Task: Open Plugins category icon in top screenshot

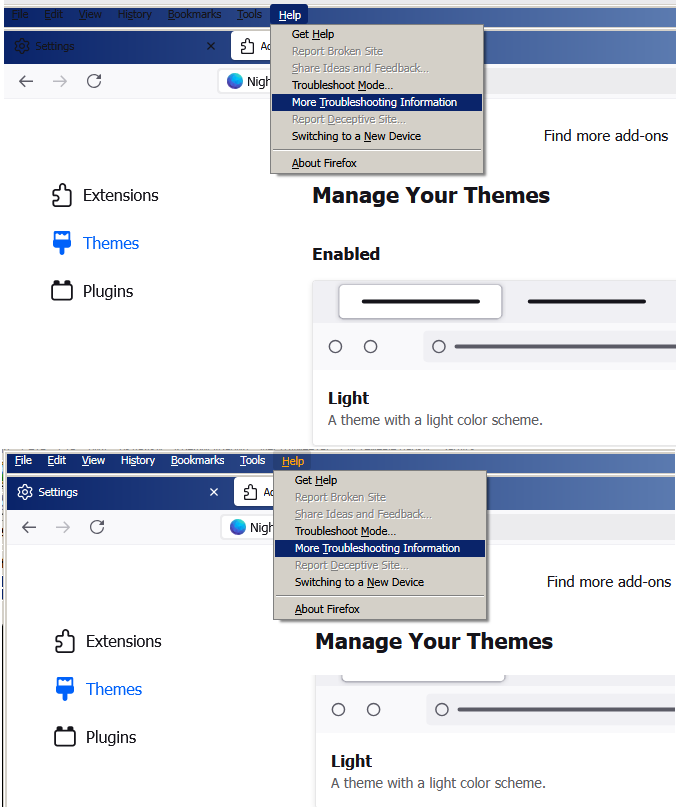Action: [x=62, y=291]
